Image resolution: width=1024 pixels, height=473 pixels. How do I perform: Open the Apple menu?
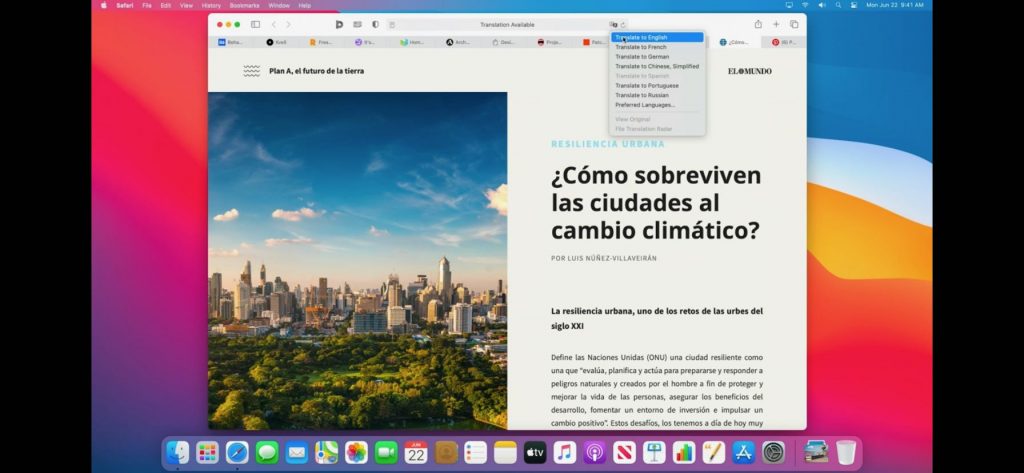103,5
